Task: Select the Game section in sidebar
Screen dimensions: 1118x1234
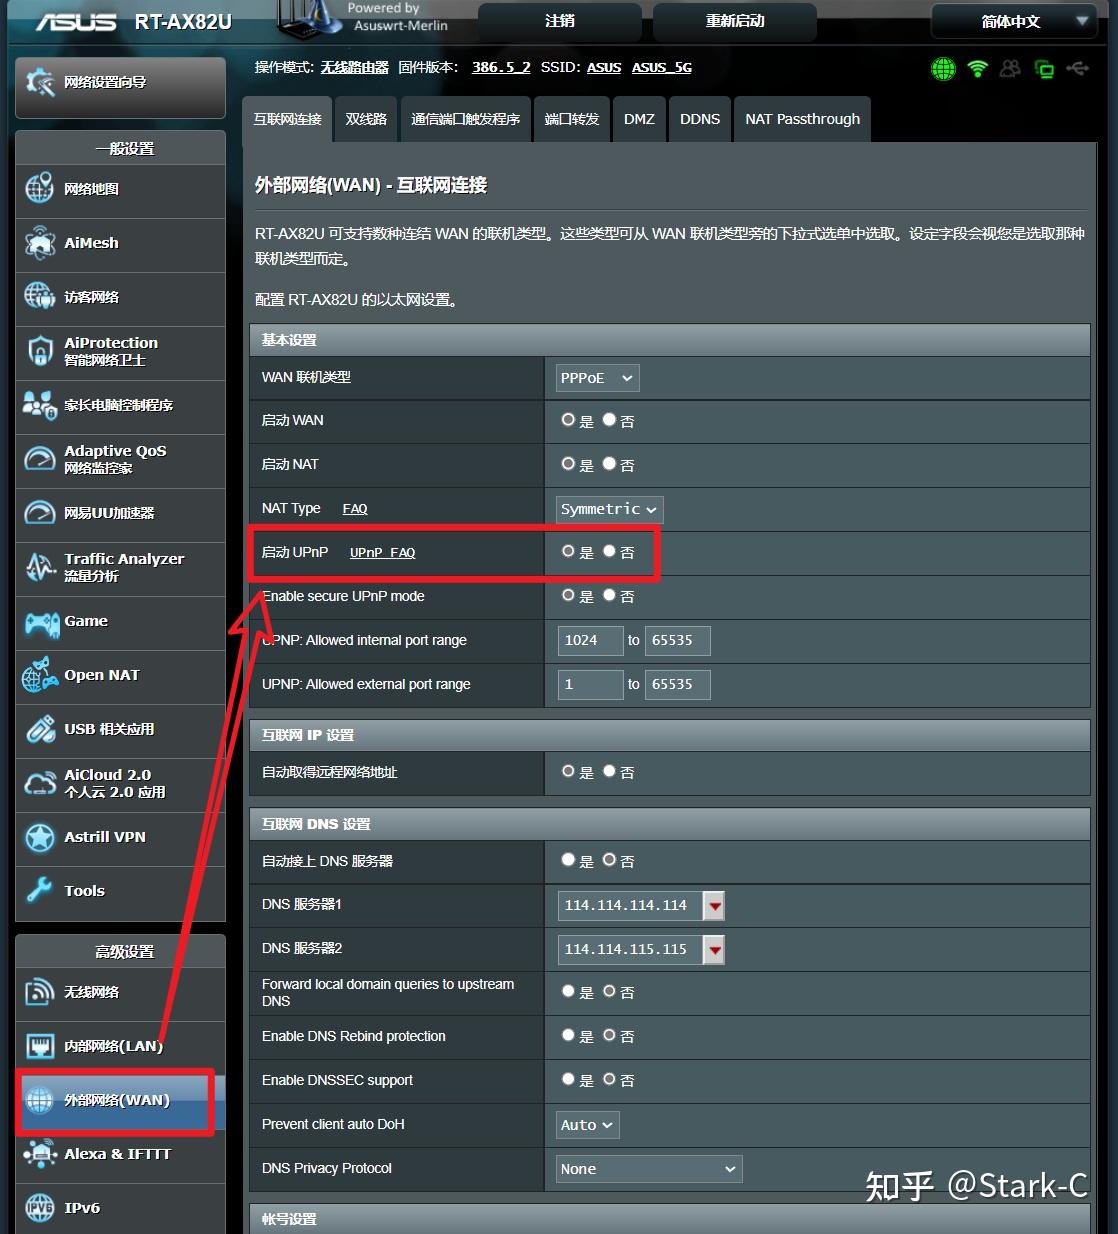Action: tap(85, 620)
